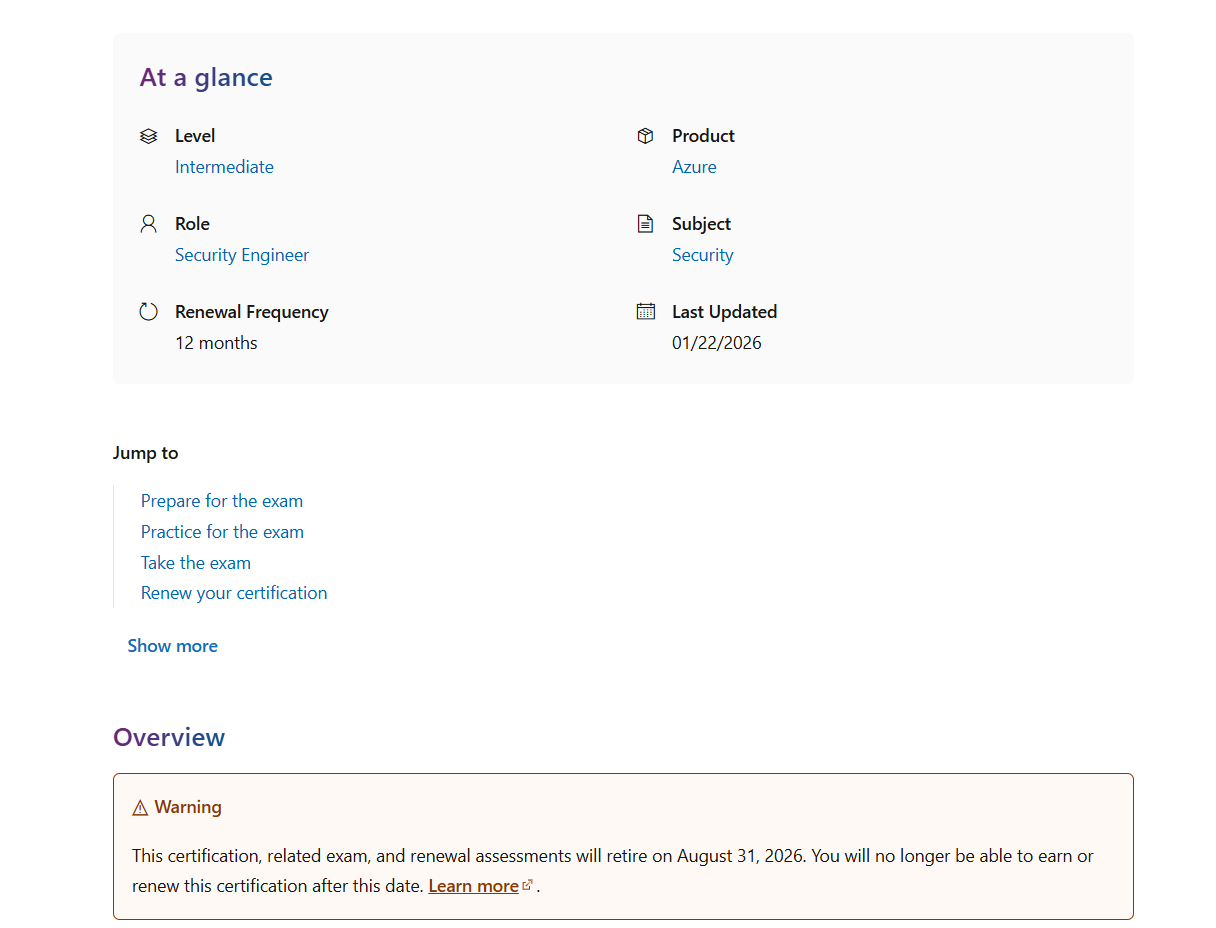This screenshot has height=928, width=1216.
Task: Click the Overview section heading
Action: coord(169,738)
